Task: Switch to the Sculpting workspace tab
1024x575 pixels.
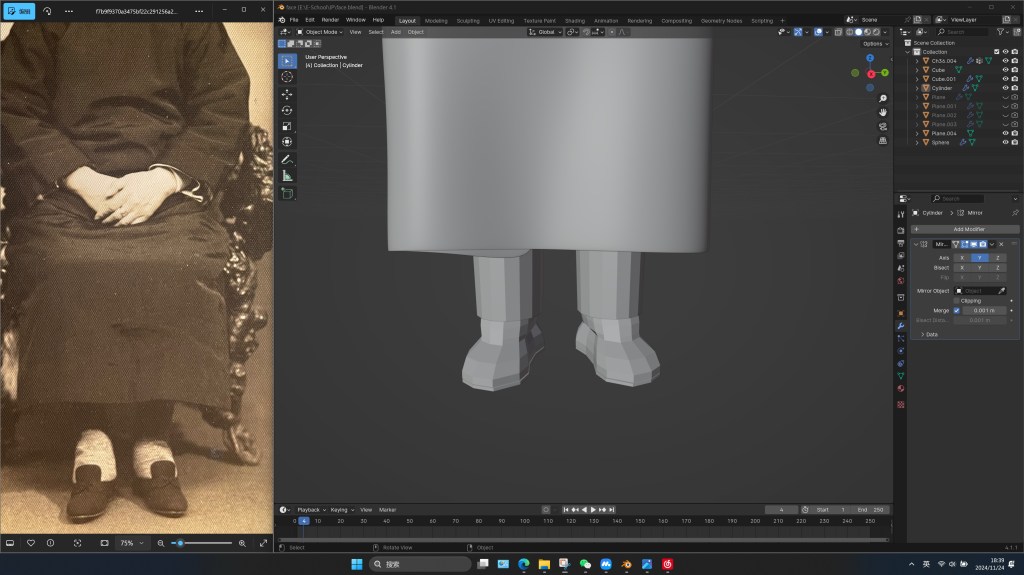Action: click(467, 20)
